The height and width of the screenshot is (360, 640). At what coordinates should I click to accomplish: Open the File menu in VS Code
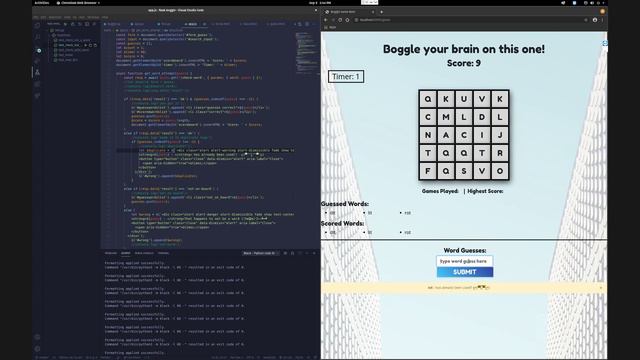(35, 17)
